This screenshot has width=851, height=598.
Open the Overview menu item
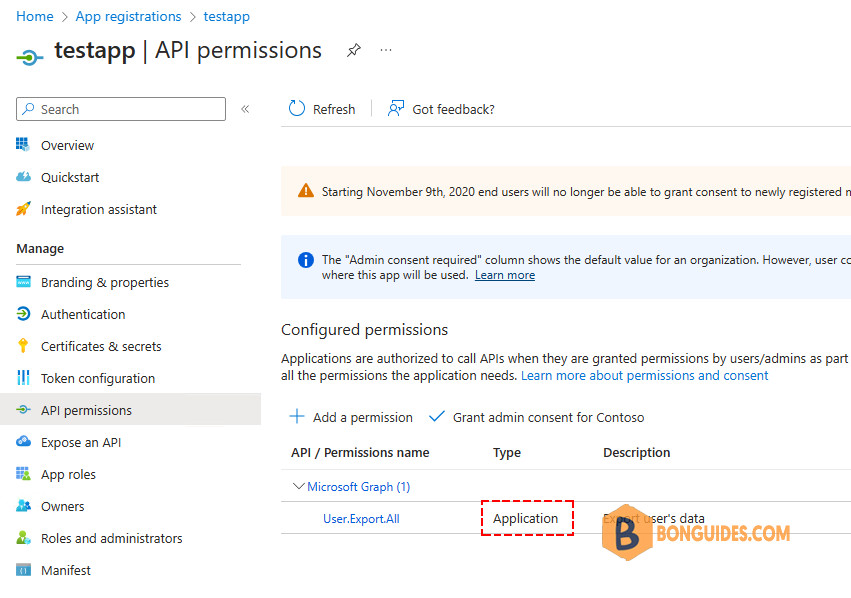[67, 145]
